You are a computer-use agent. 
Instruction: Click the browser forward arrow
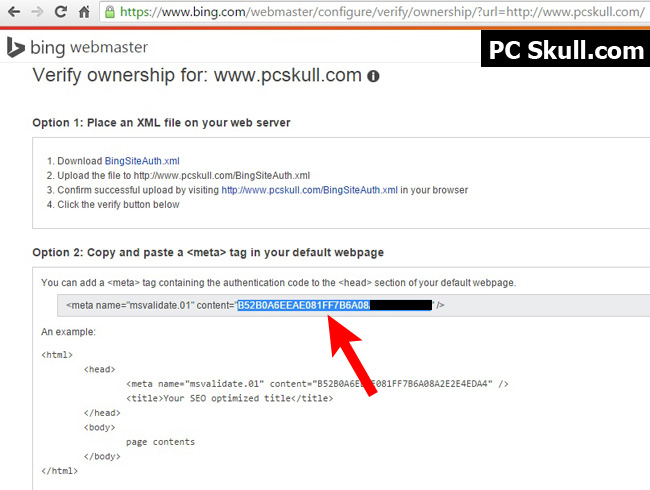coord(36,13)
